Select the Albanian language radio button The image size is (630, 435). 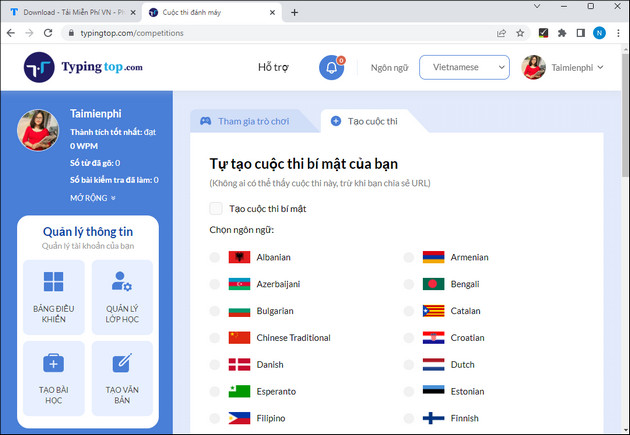215,257
